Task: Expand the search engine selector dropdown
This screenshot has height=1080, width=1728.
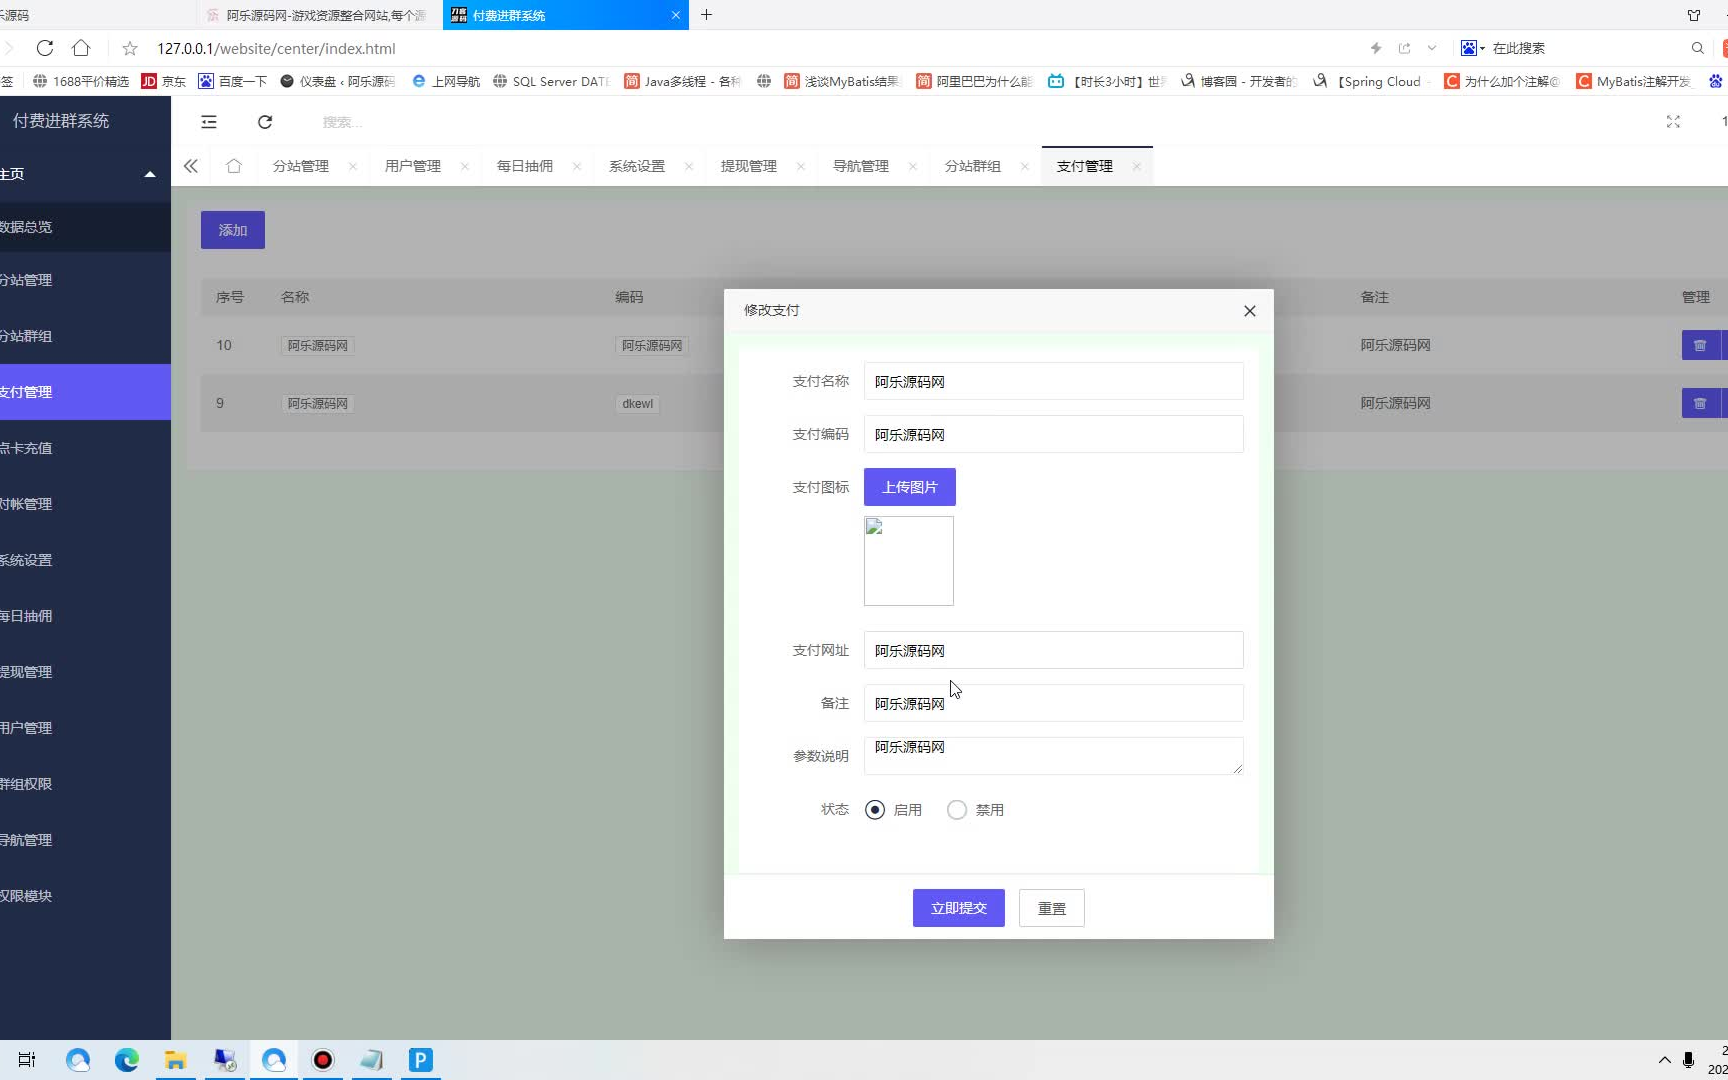Action: 1473,48
